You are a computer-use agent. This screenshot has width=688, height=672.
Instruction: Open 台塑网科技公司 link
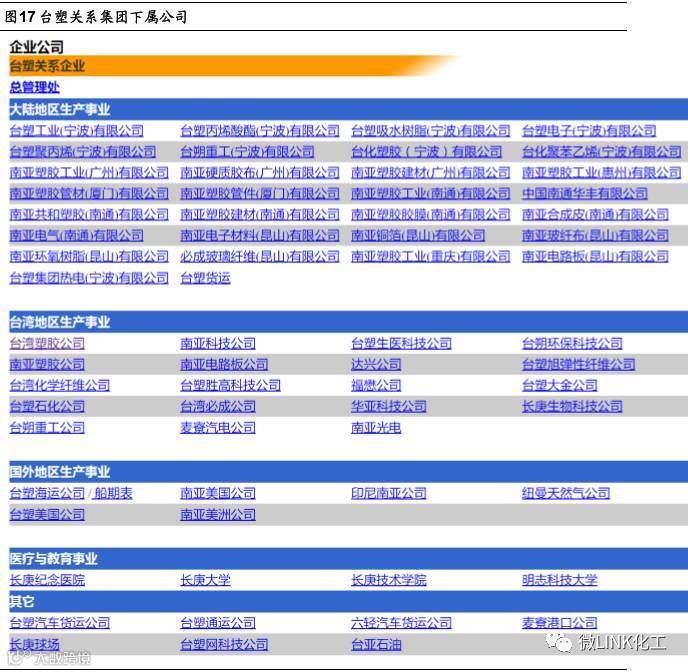coord(224,644)
